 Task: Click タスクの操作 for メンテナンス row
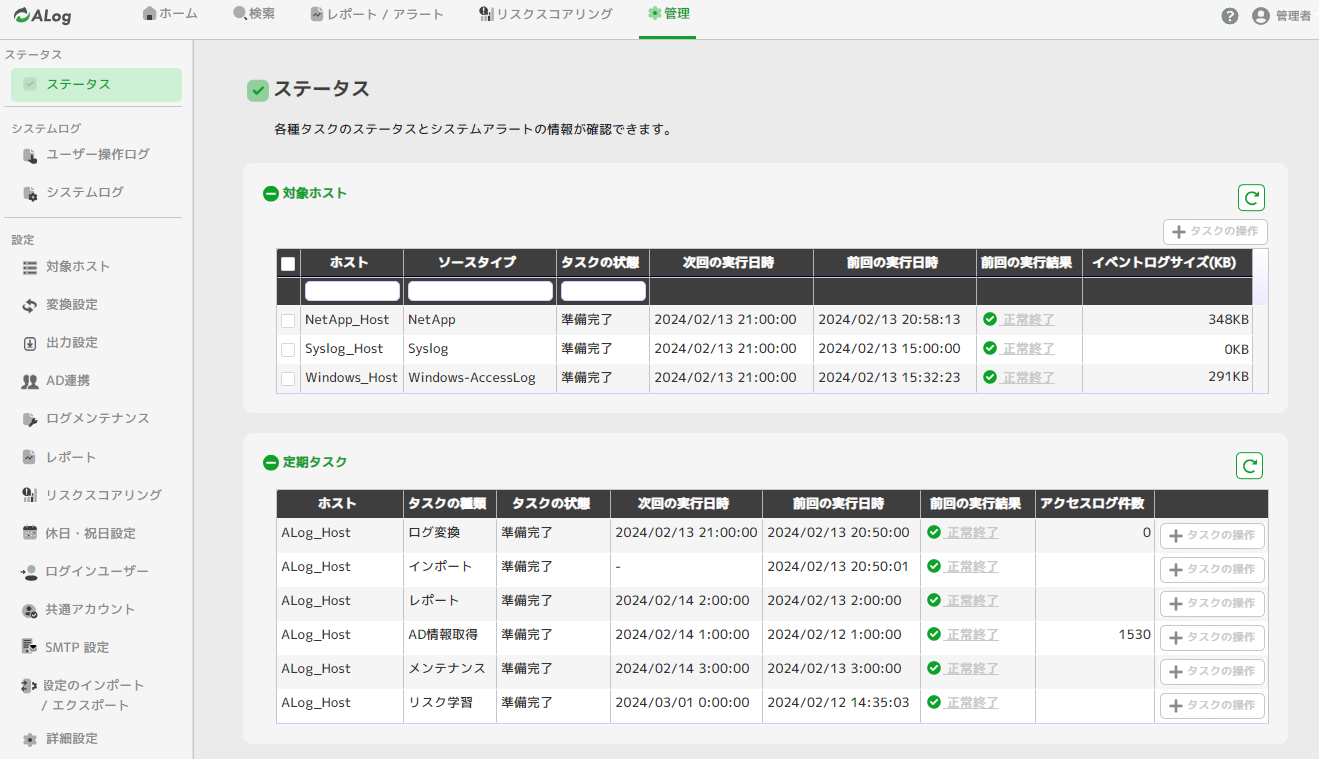click(x=1212, y=672)
